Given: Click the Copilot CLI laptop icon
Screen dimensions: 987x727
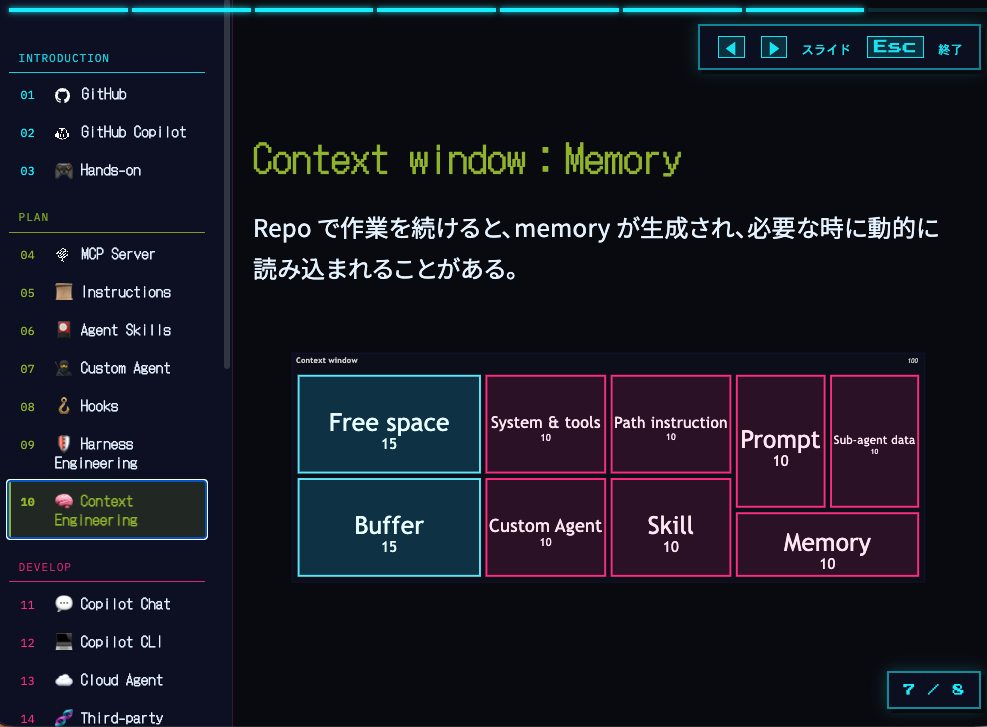Looking at the screenshot, I should tap(64, 642).
